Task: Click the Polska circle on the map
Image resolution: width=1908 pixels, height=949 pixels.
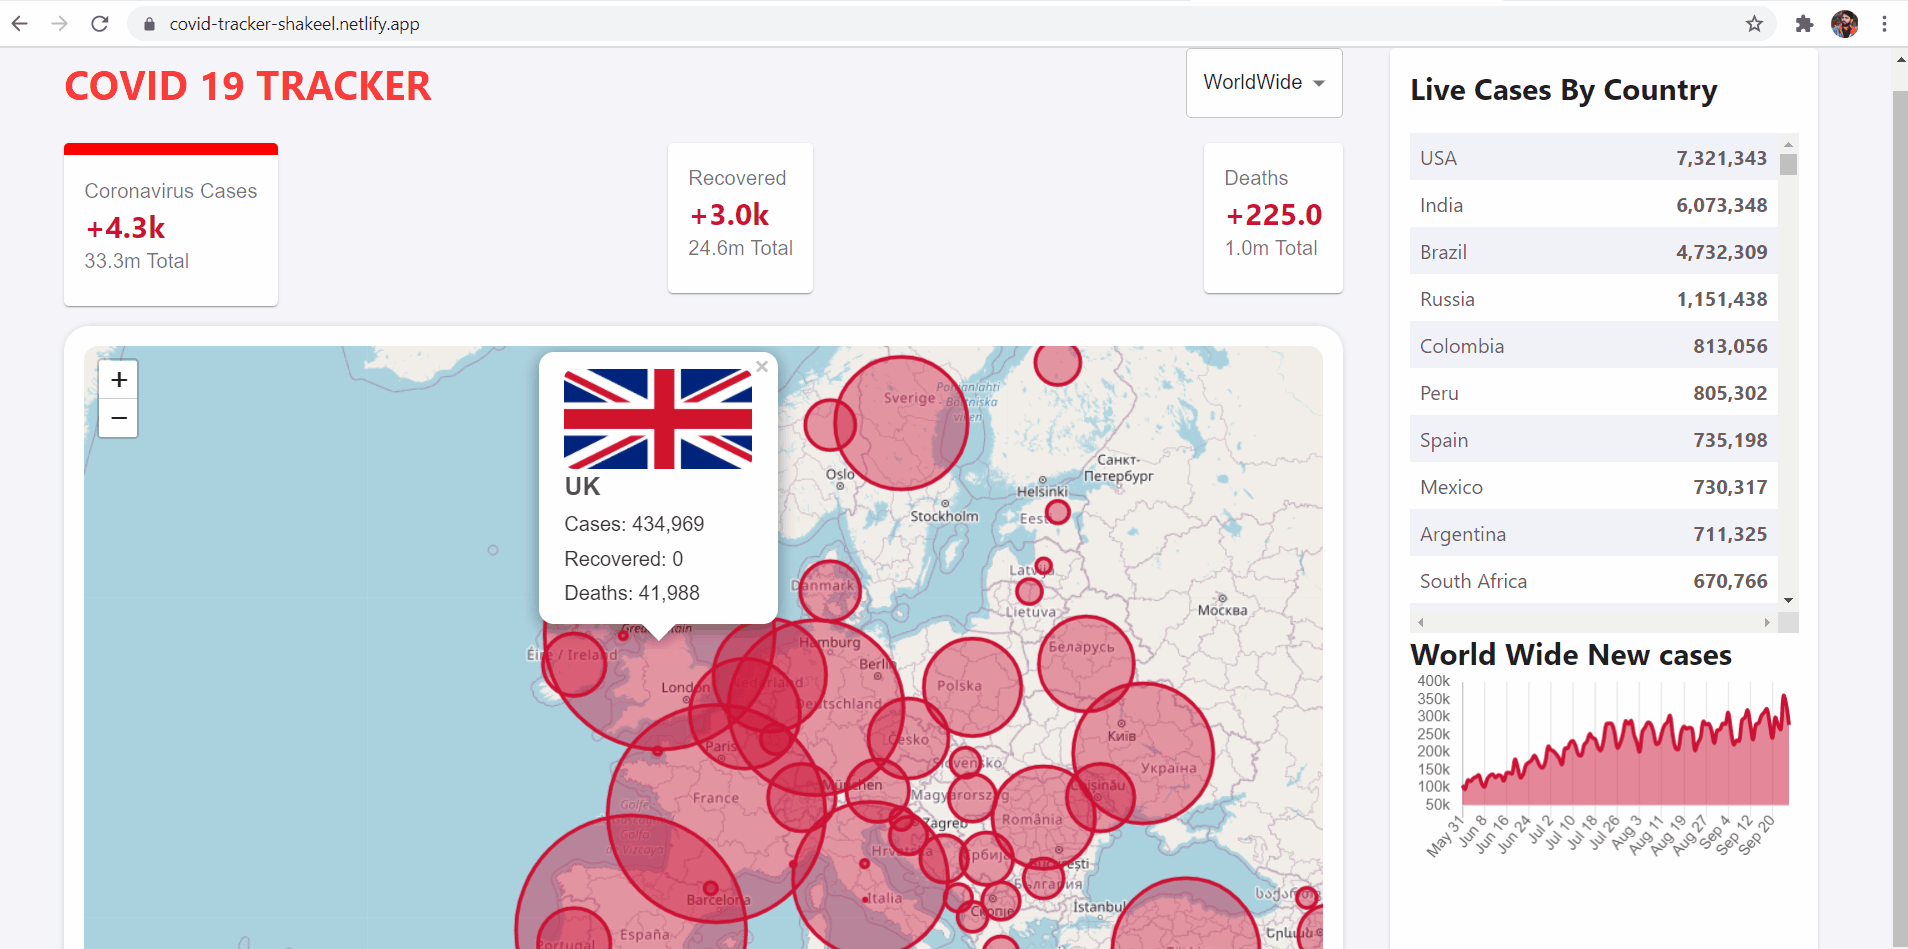Action: click(x=973, y=688)
